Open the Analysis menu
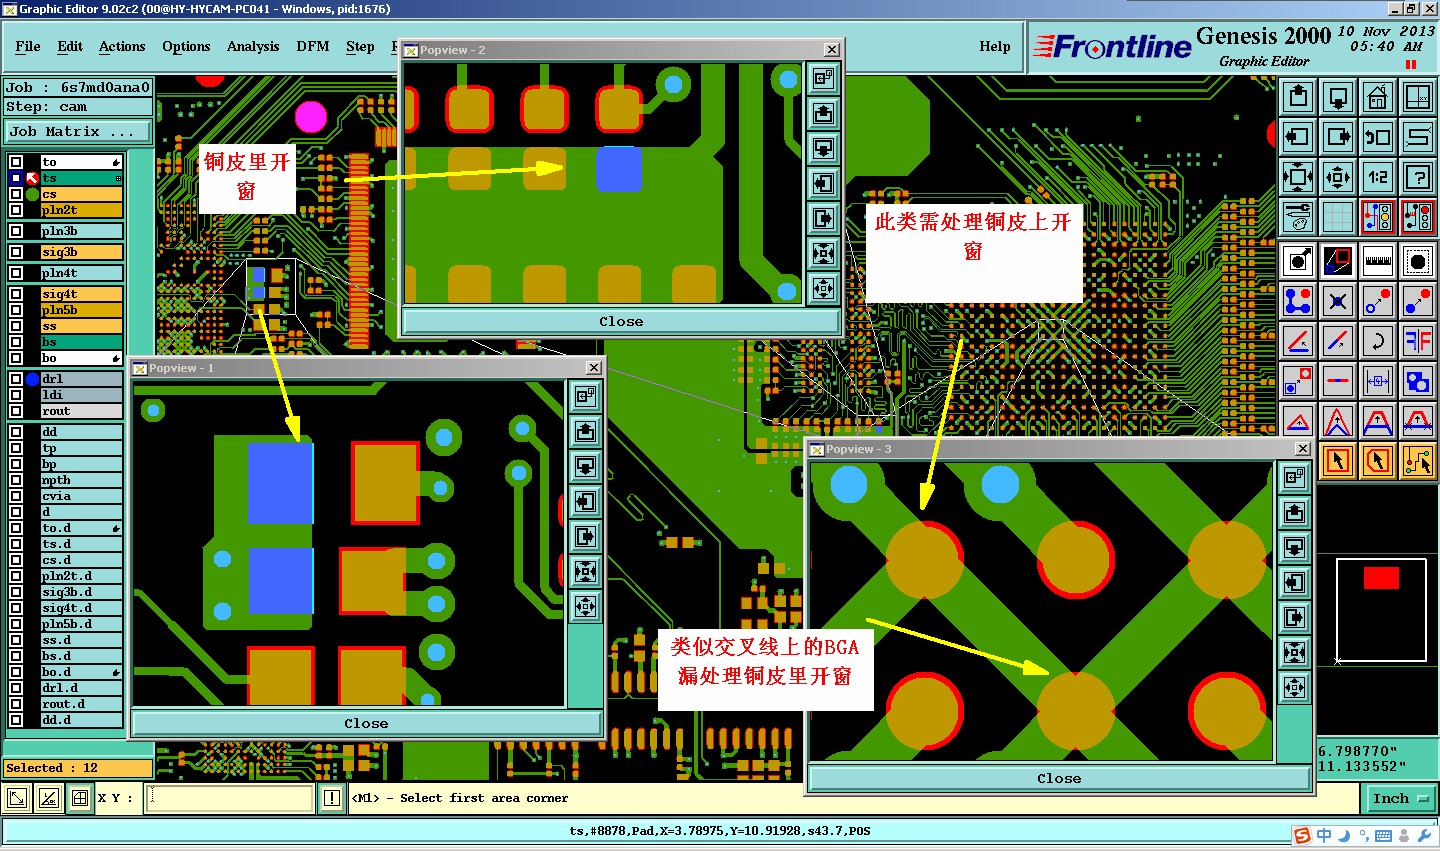 pos(253,46)
